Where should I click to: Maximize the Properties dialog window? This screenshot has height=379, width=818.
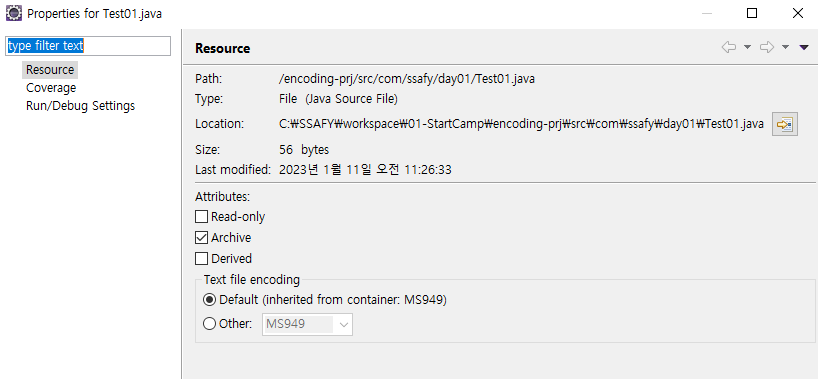[752, 14]
